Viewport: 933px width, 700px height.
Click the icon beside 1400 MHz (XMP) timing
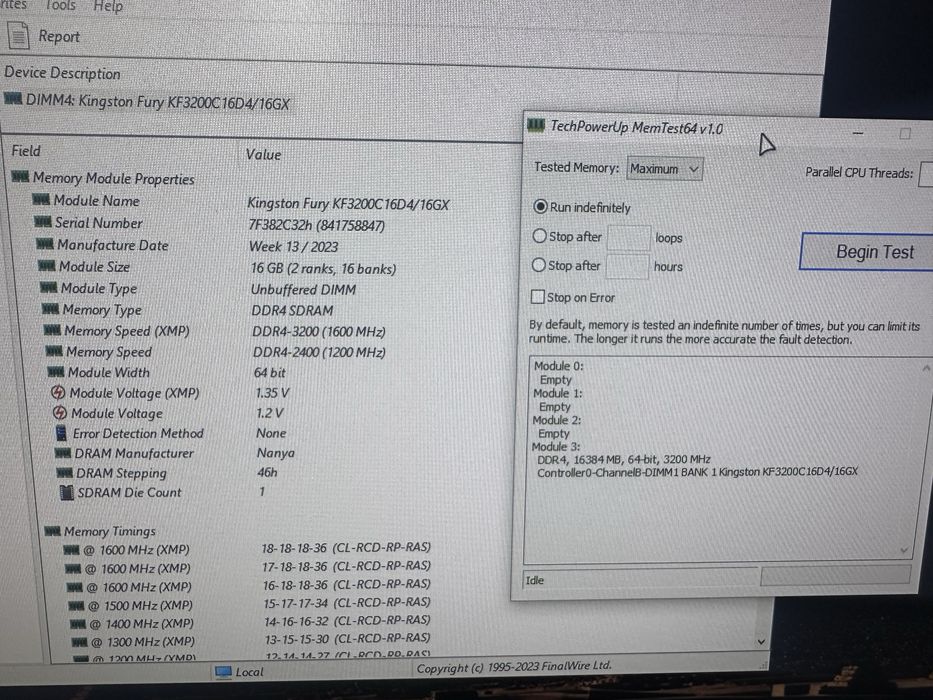[x=78, y=624]
